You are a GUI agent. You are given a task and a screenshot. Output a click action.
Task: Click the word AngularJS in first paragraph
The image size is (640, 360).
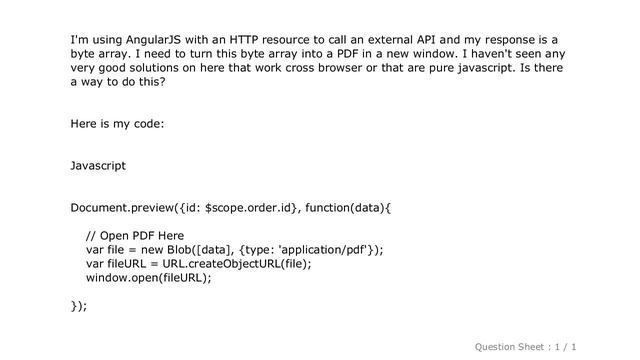click(153, 40)
